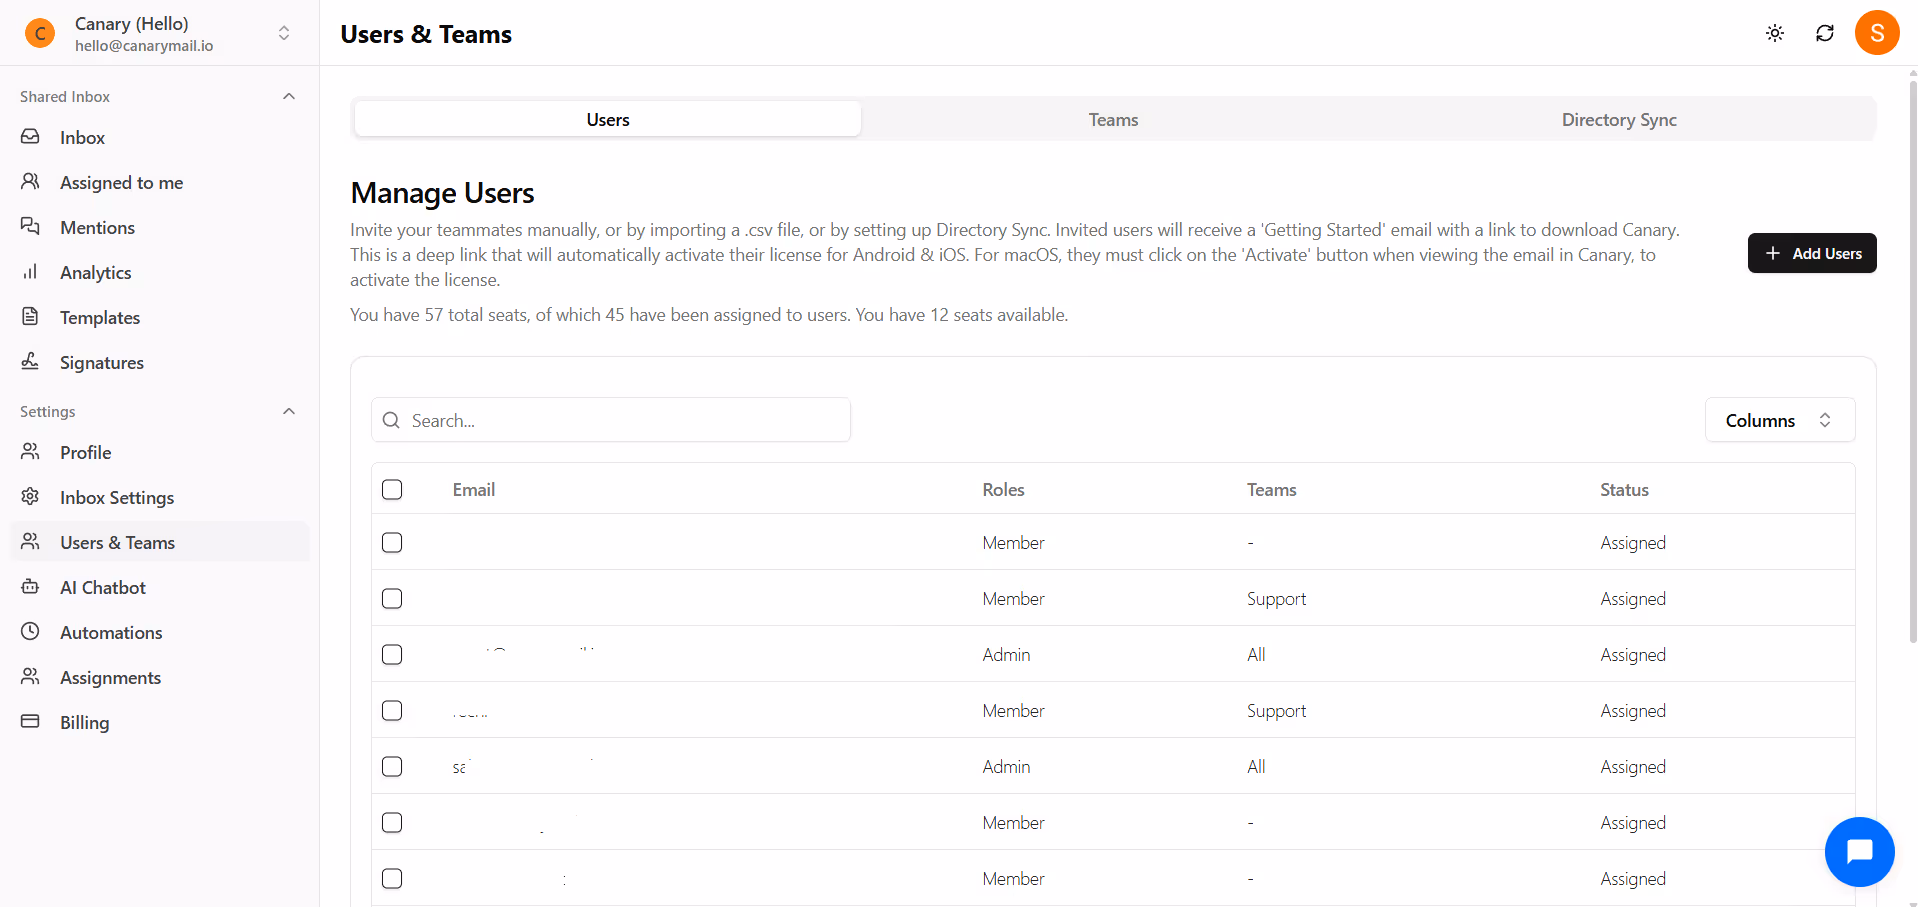Open the blue chat support bubble

point(1859,852)
